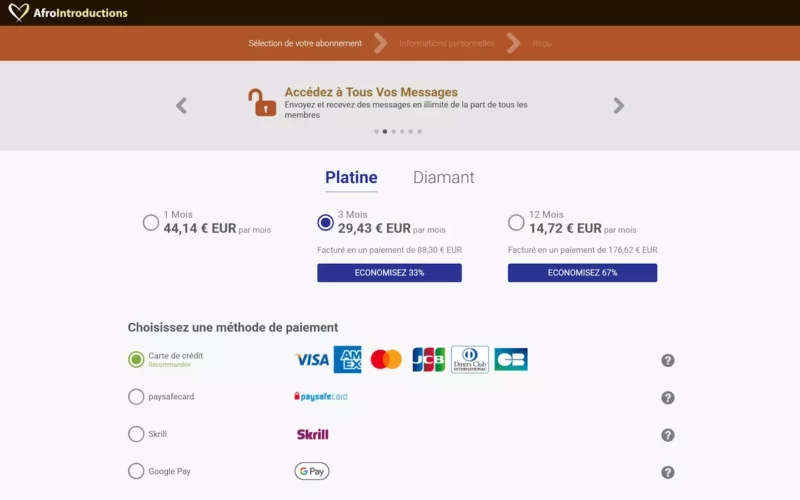Click the Visa card logo
This screenshot has width=800, height=500.
coord(312,360)
